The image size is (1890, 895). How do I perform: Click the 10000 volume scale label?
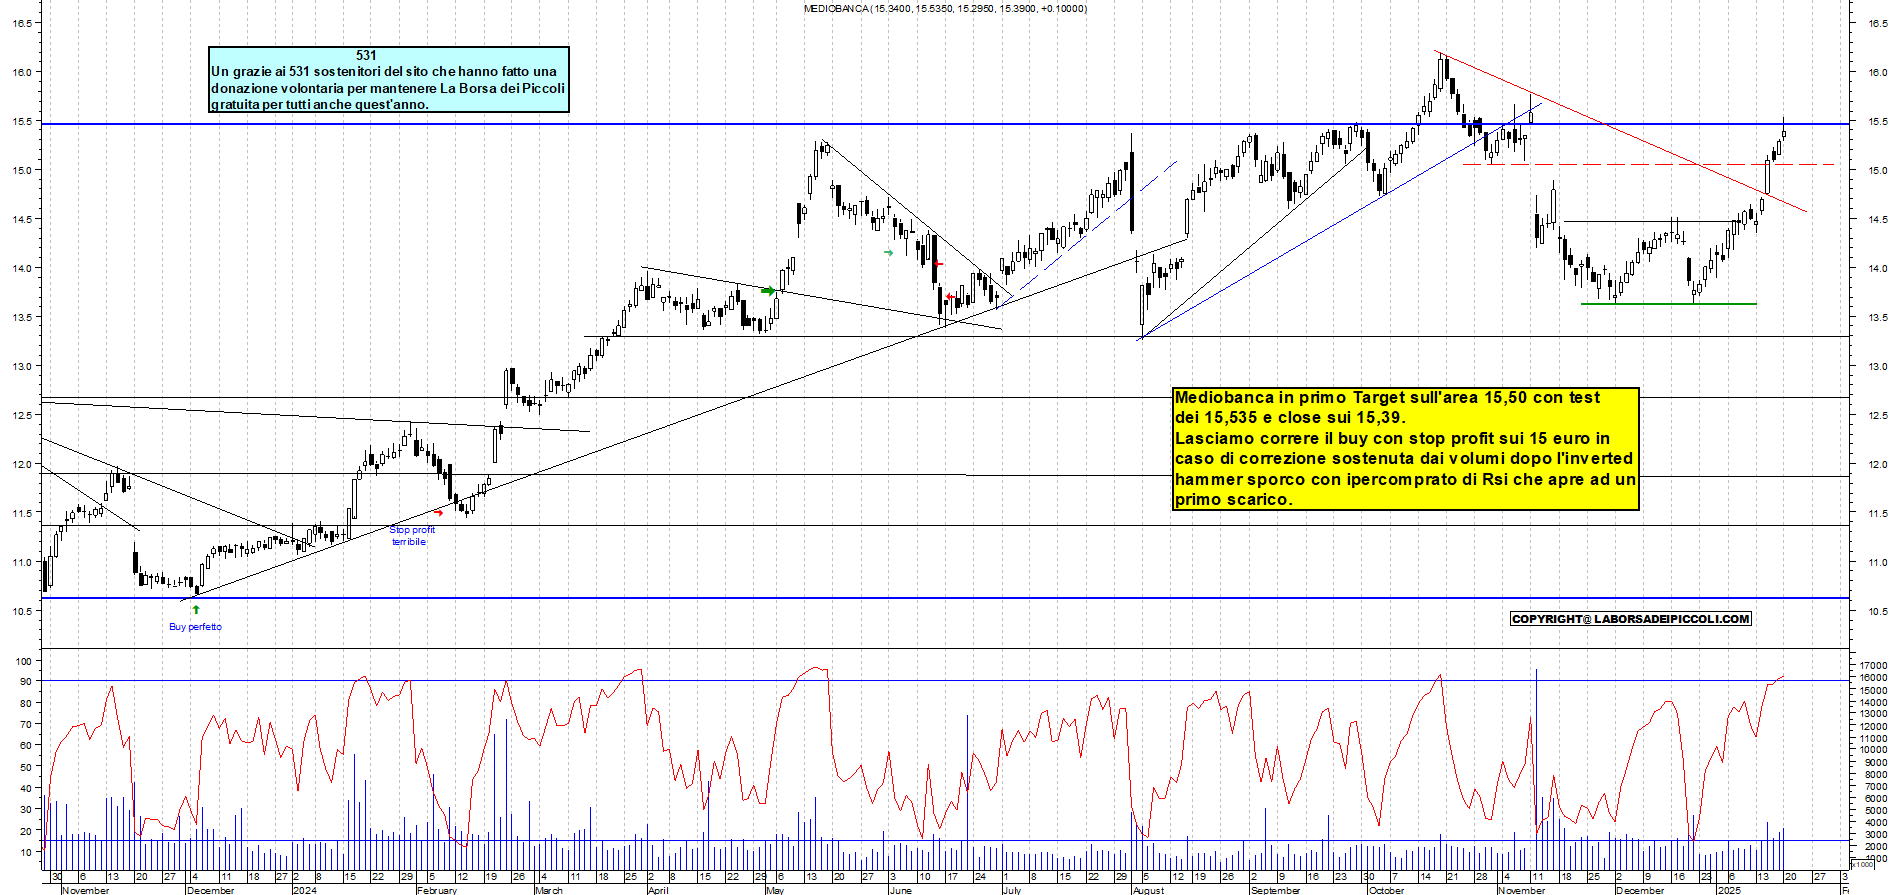pos(1873,750)
